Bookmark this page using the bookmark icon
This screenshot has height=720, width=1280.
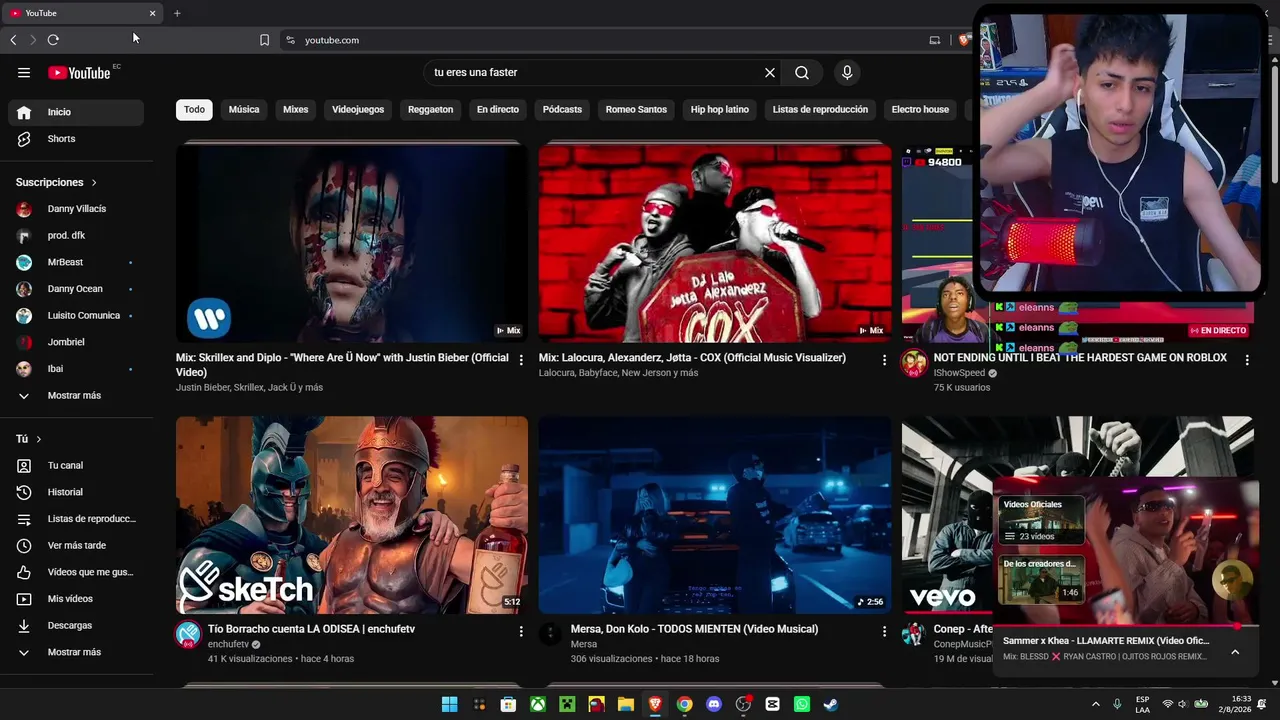coord(264,40)
